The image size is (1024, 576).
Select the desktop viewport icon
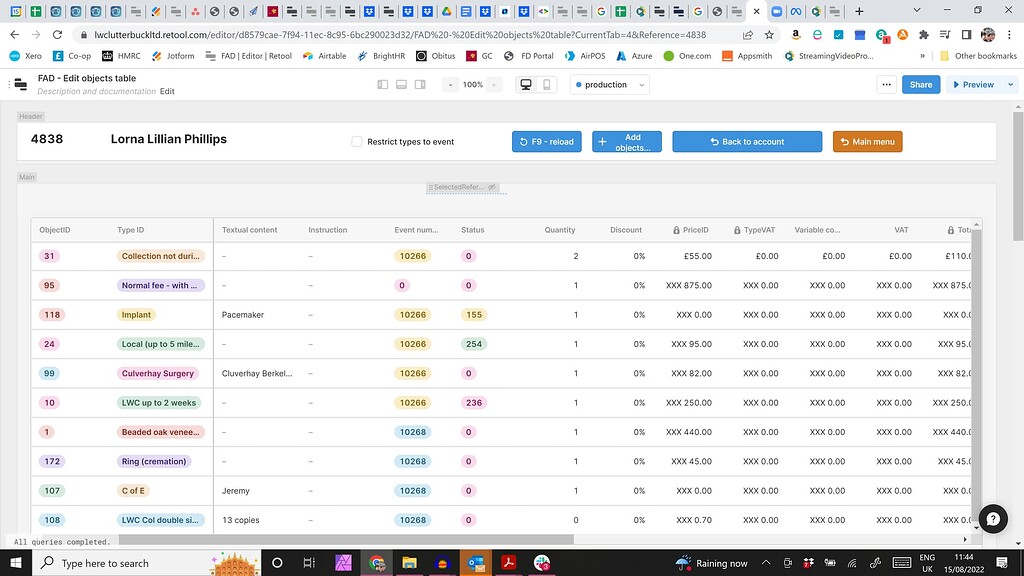[526, 84]
